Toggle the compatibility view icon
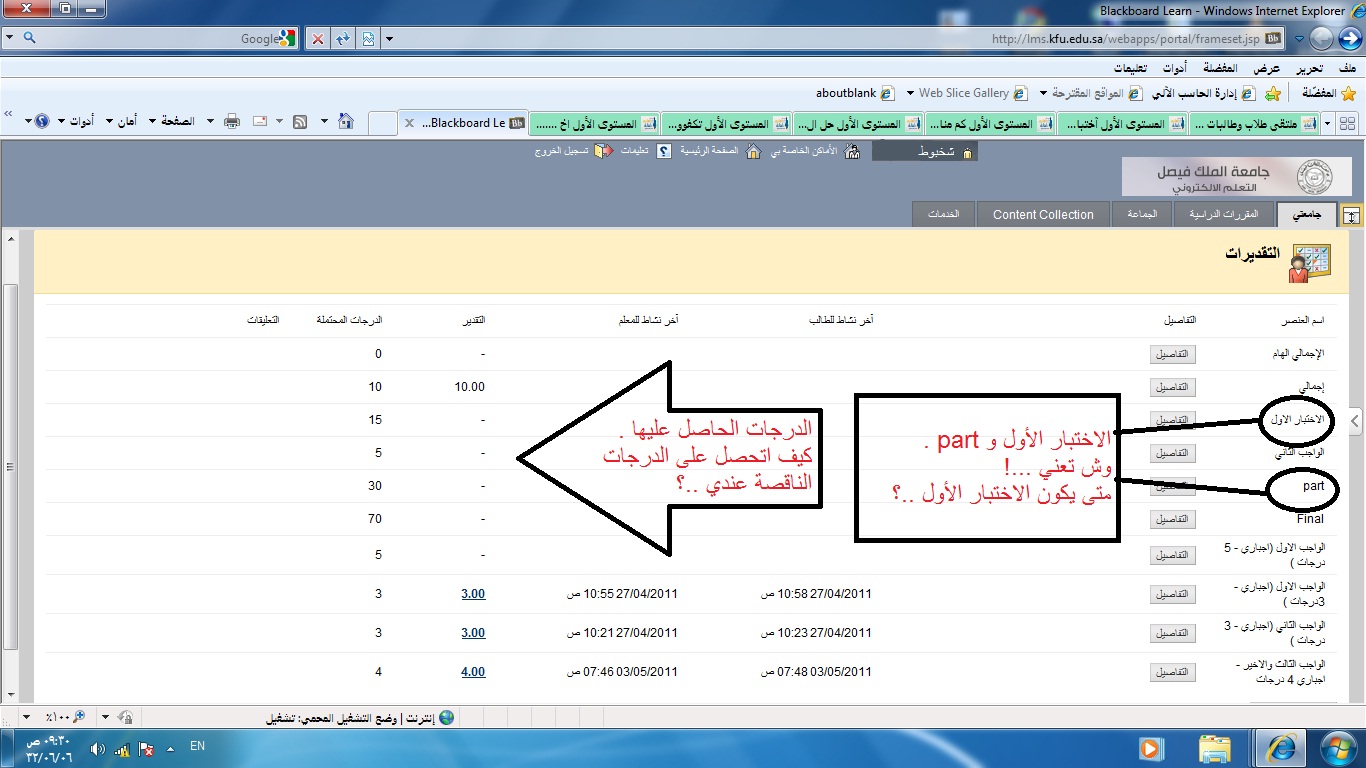Viewport: 1366px width, 768px height. point(368,39)
